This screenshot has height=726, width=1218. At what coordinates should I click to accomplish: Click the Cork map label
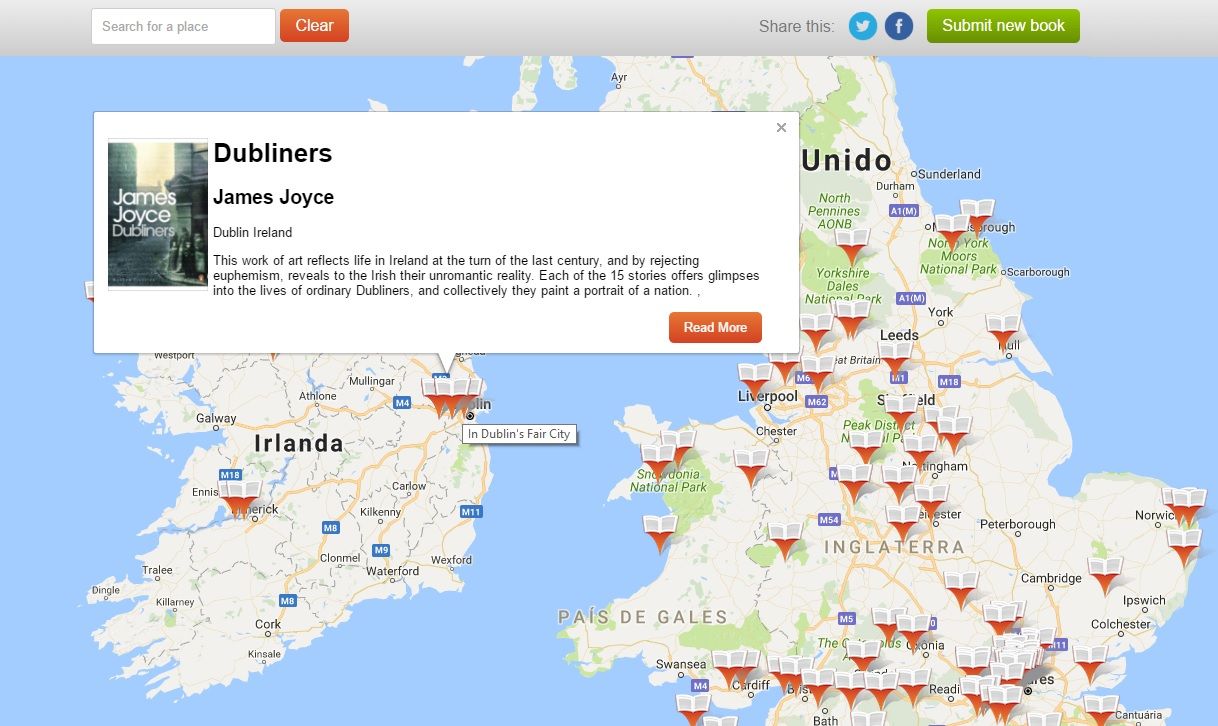(x=268, y=624)
